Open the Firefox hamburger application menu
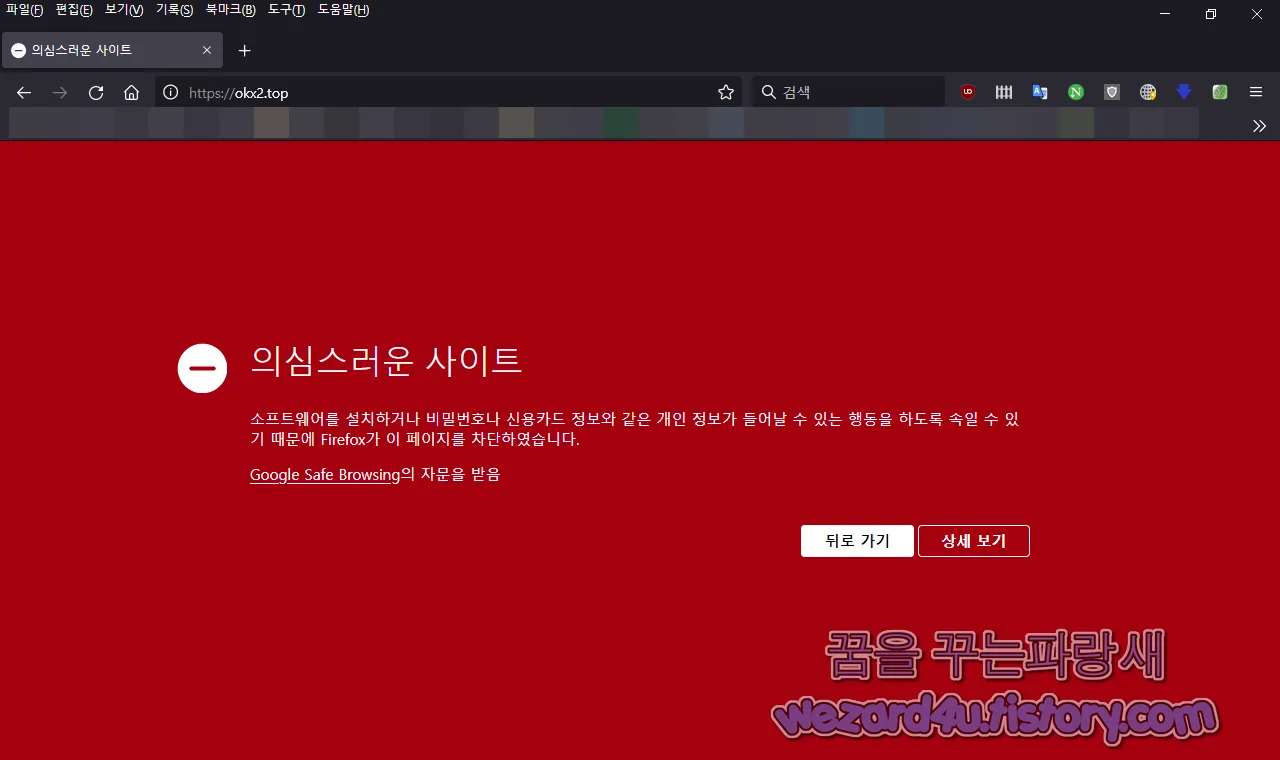1280x760 pixels. tap(1256, 92)
